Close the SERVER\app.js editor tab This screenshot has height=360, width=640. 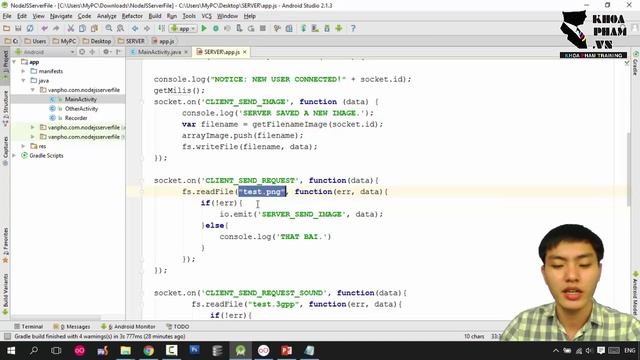[x=245, y=52]
